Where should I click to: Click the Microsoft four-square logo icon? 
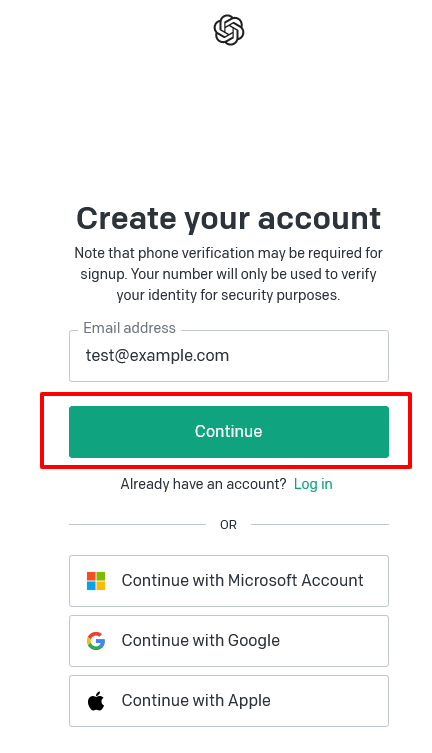click(x=96, y=581)
